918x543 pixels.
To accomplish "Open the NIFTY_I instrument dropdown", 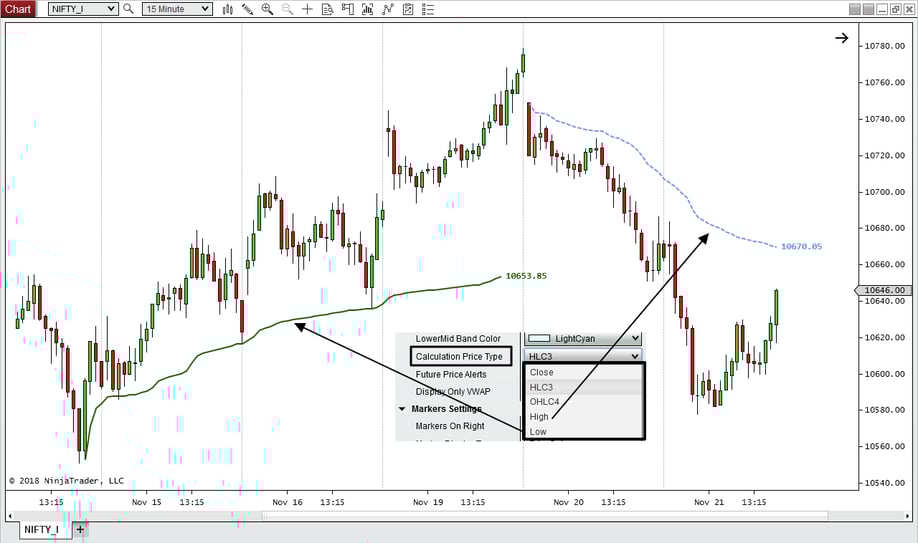I will (x=83, y=9).
